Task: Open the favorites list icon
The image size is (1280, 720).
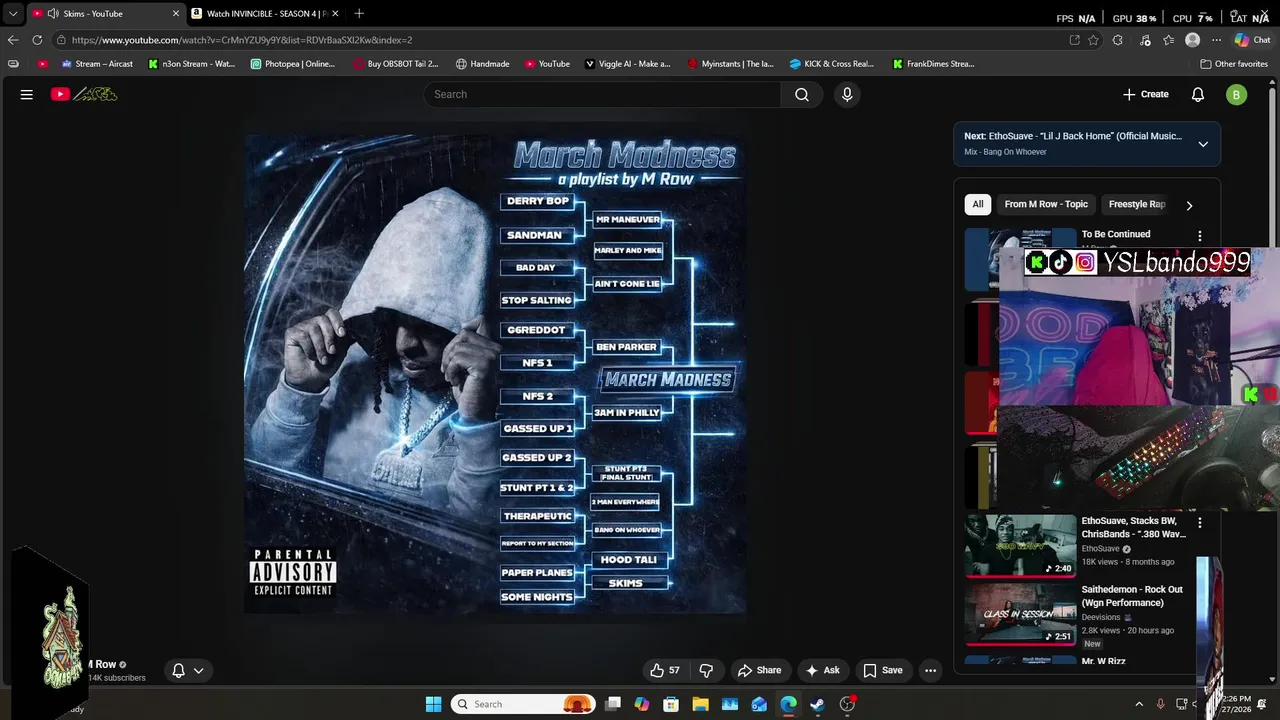Action: 1168,40
